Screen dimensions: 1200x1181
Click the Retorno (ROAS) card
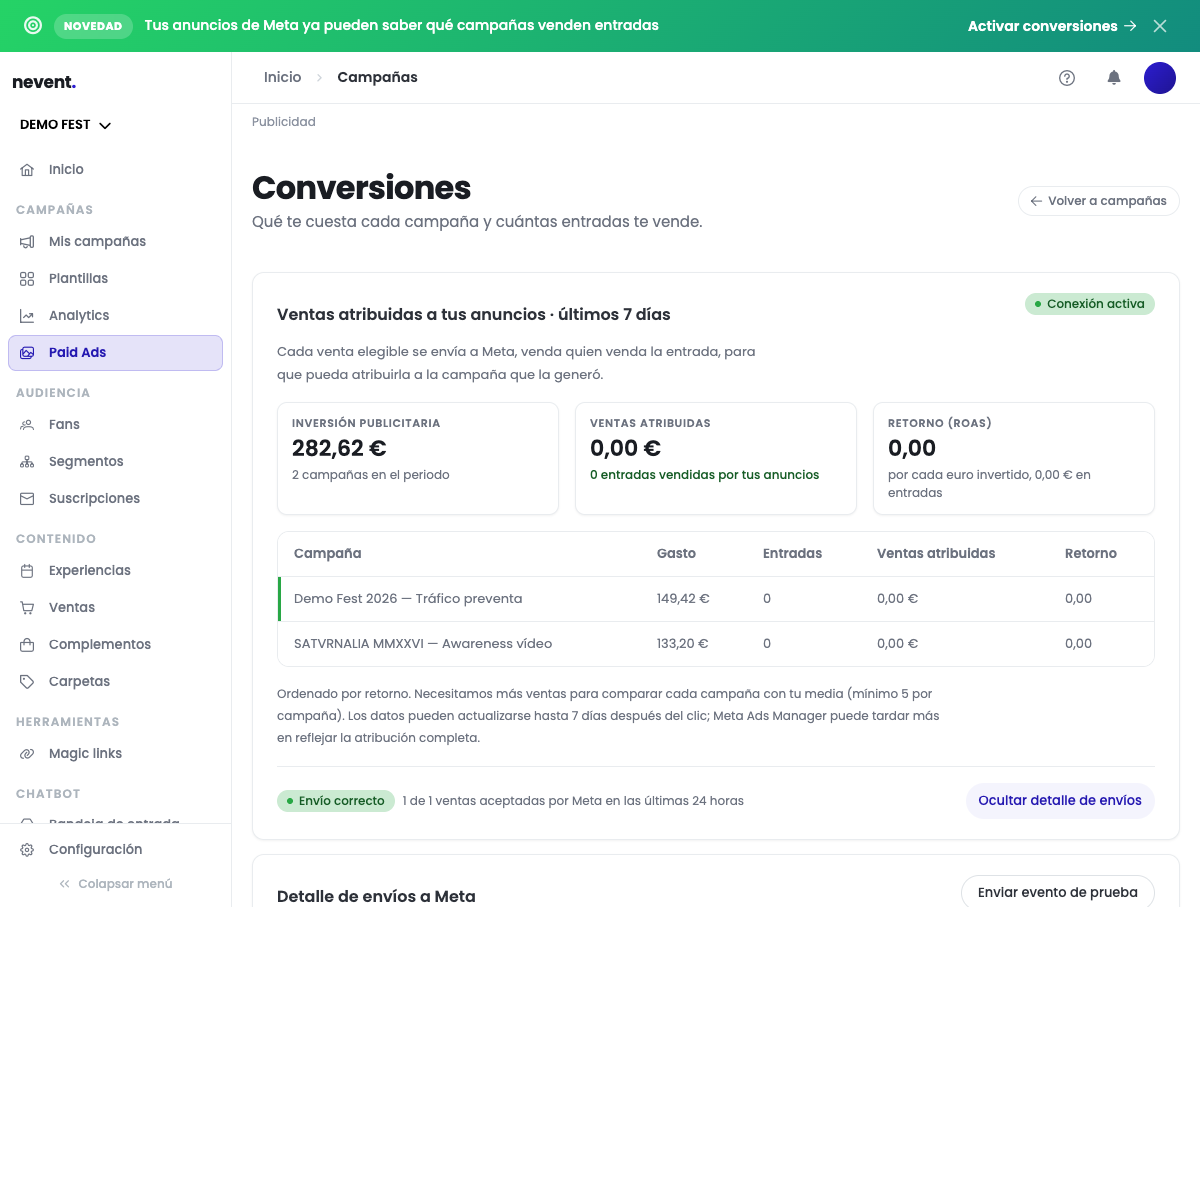(x=1014, y=459)
